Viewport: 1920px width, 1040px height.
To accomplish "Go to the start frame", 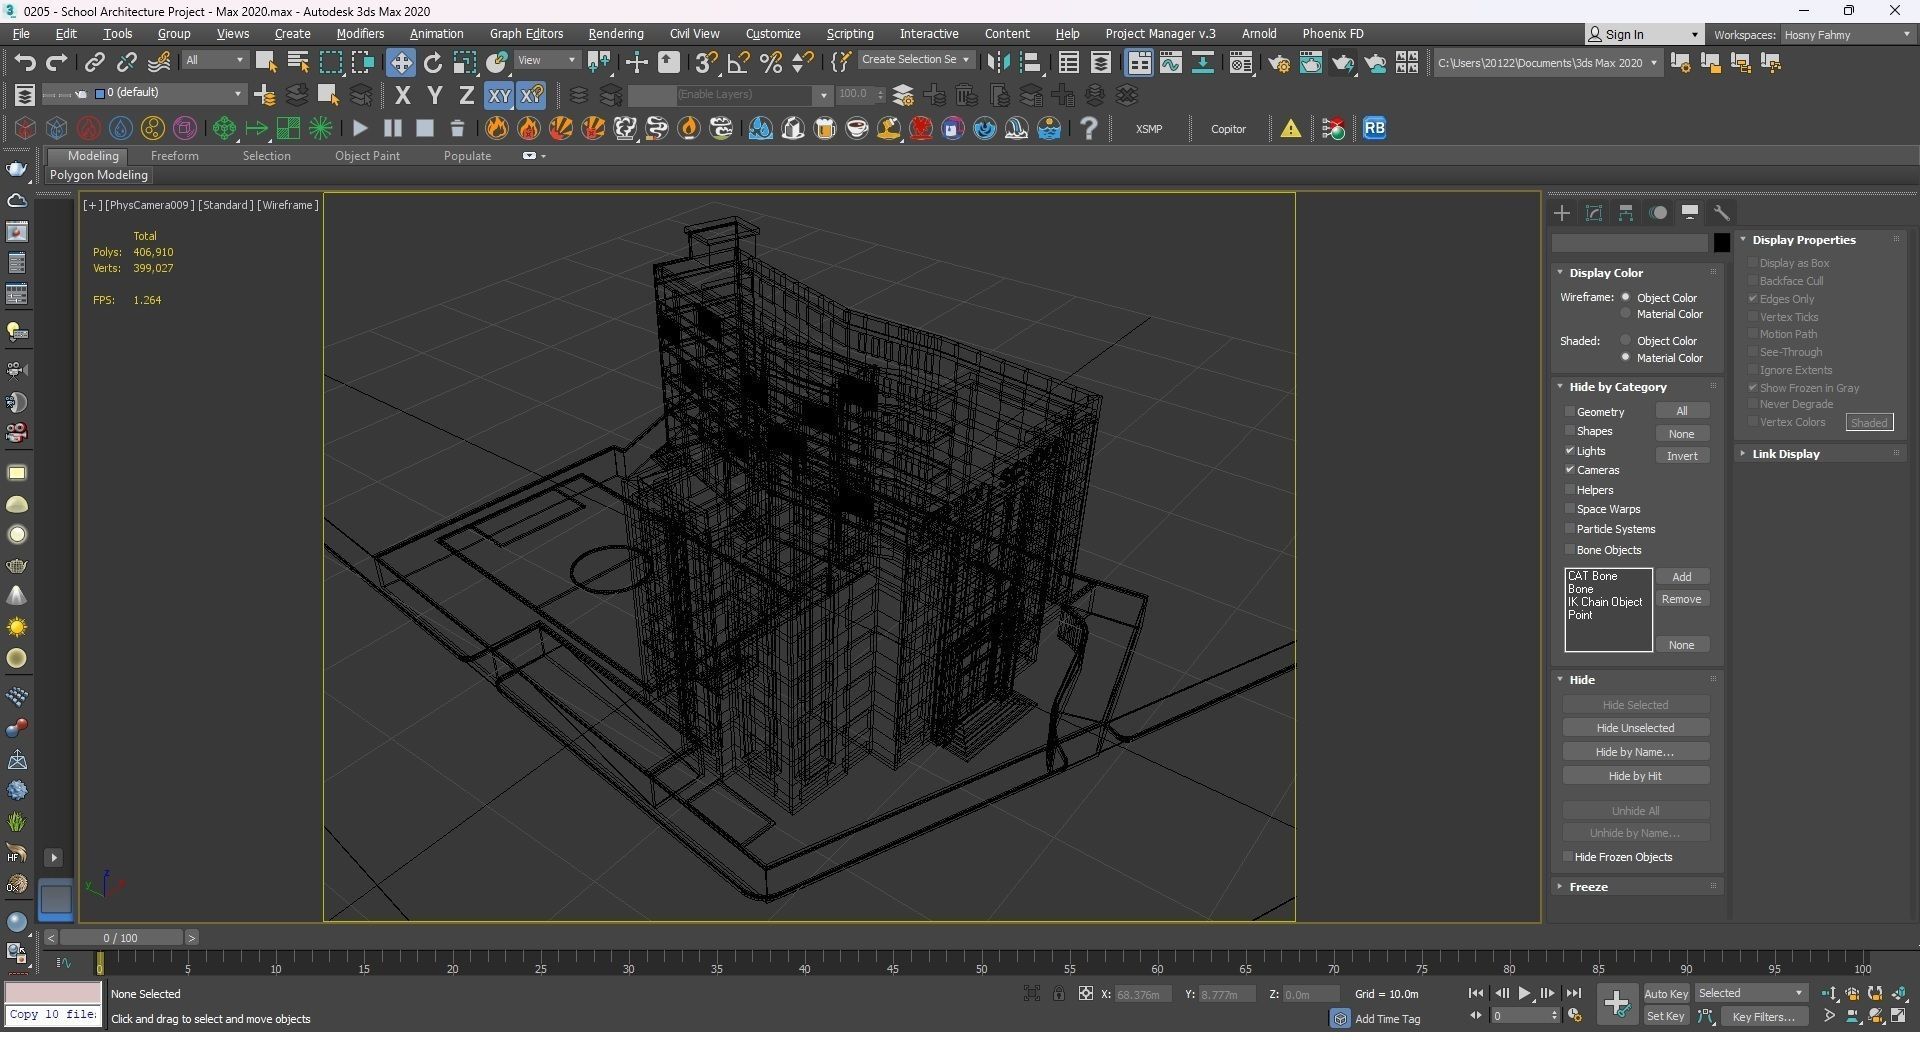I will click(x=1476, y=993).
